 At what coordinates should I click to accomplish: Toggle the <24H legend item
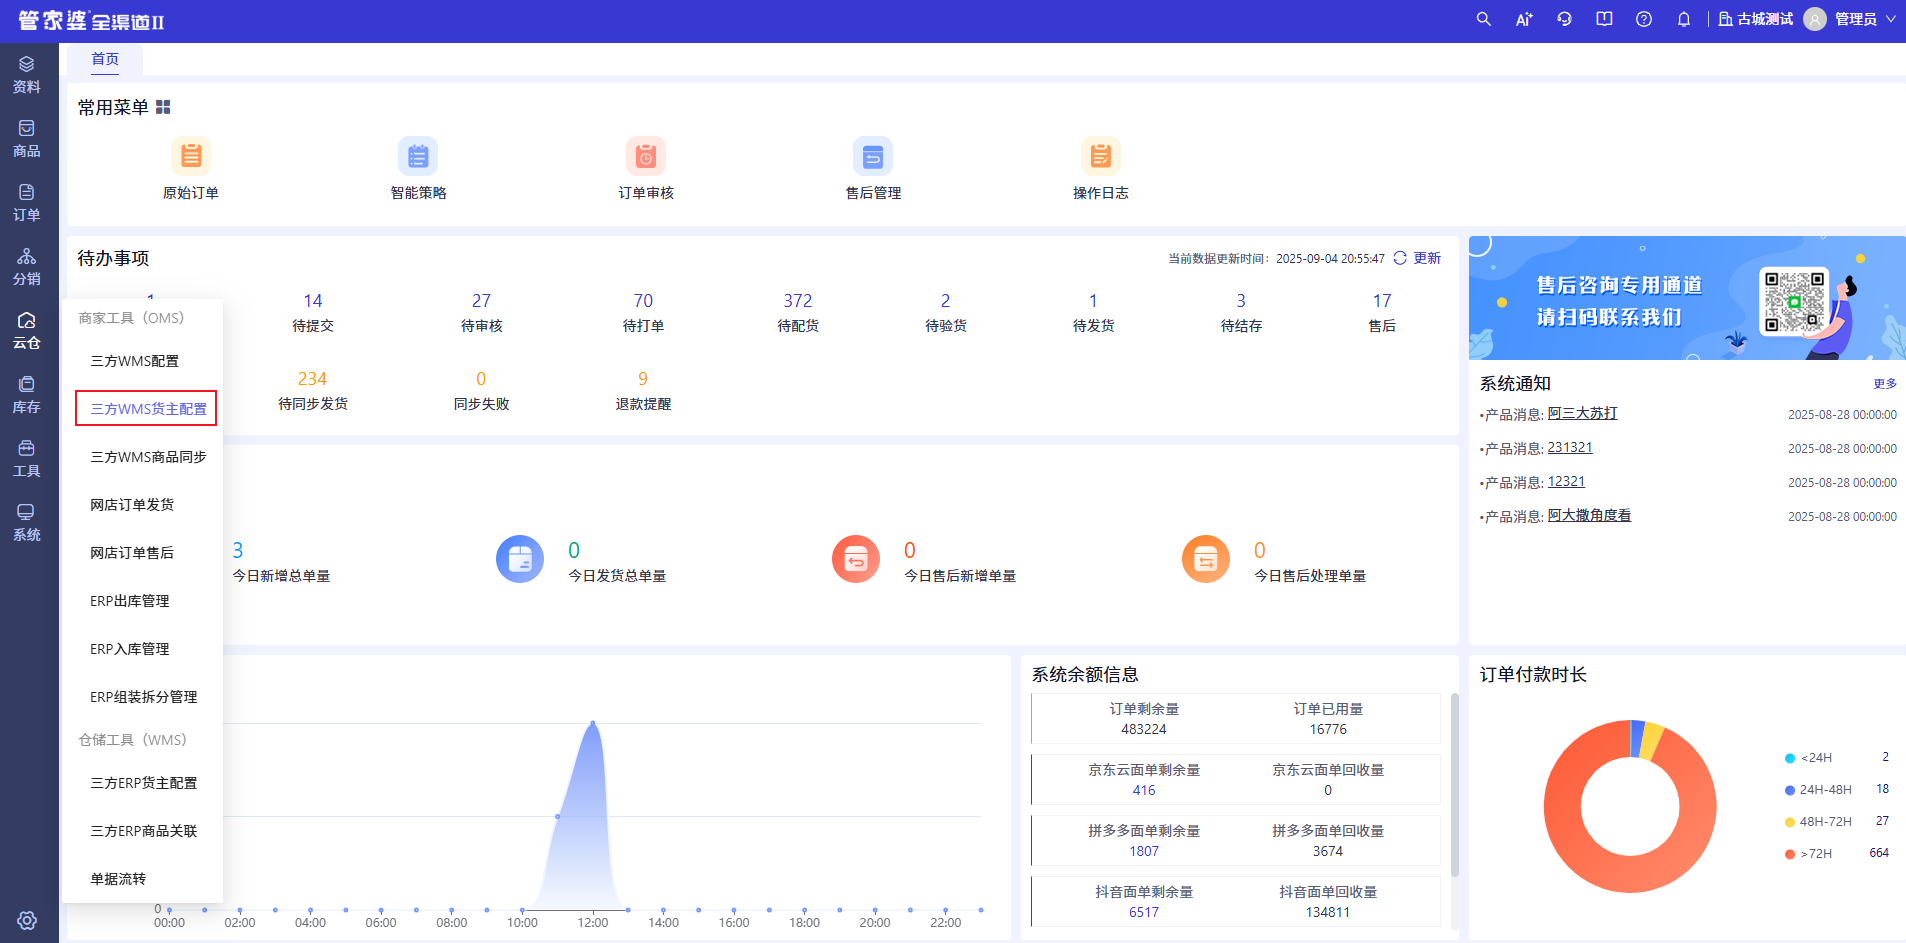click(x=1809, y=758)
